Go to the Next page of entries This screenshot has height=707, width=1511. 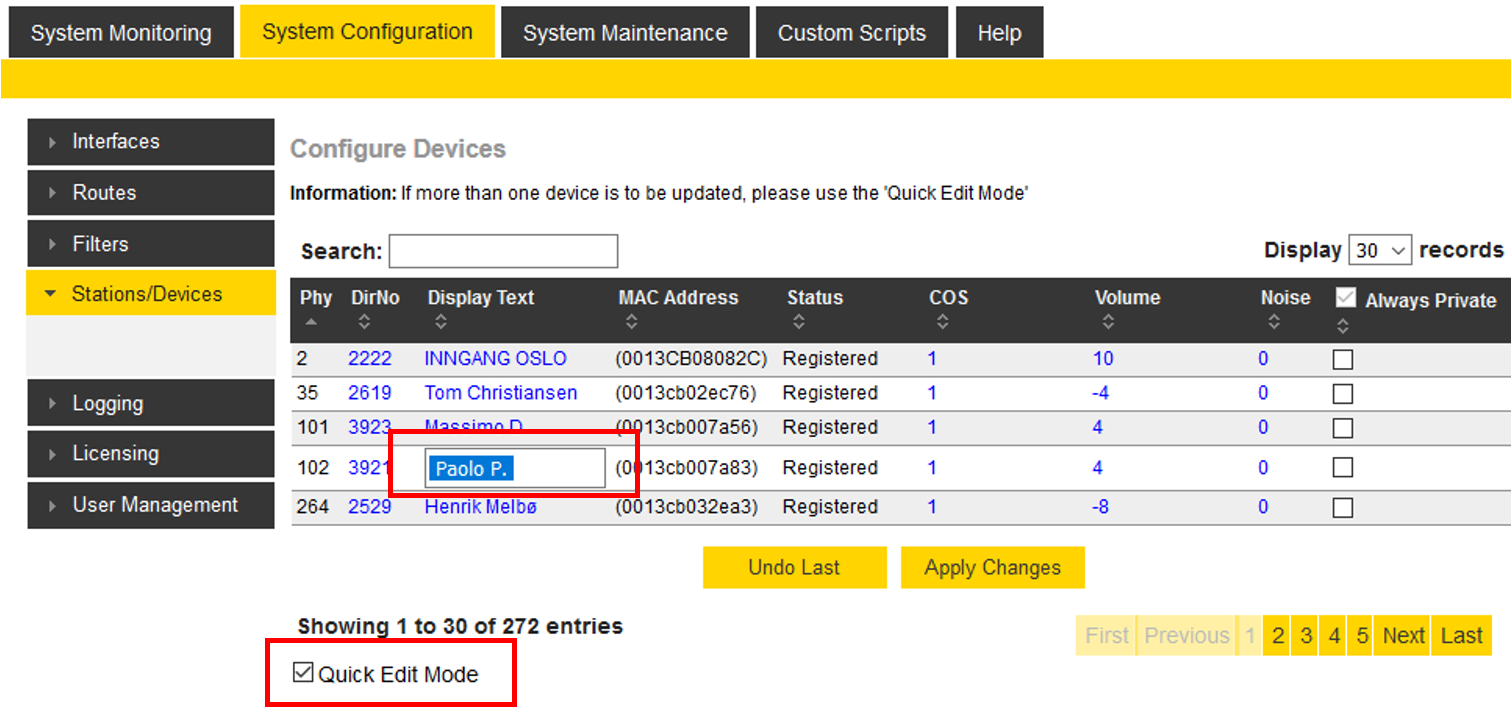[1403, 636]
